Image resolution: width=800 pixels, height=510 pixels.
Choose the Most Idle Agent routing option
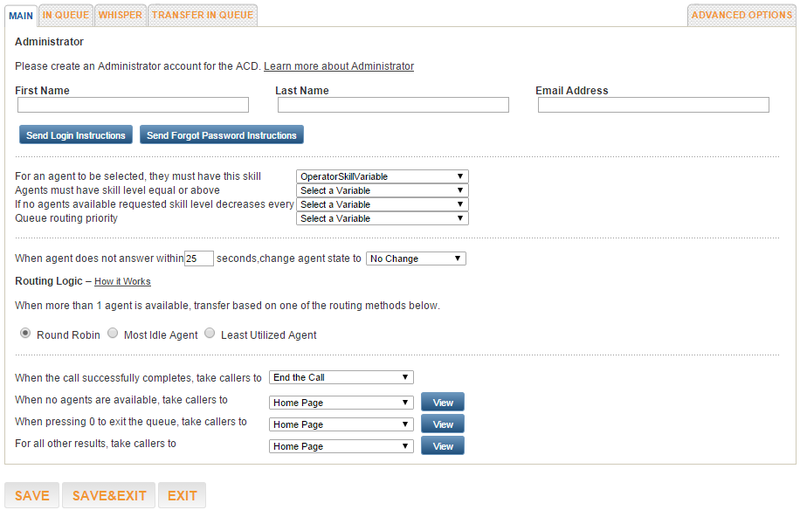pyautogui.click(x=113, y=334)
